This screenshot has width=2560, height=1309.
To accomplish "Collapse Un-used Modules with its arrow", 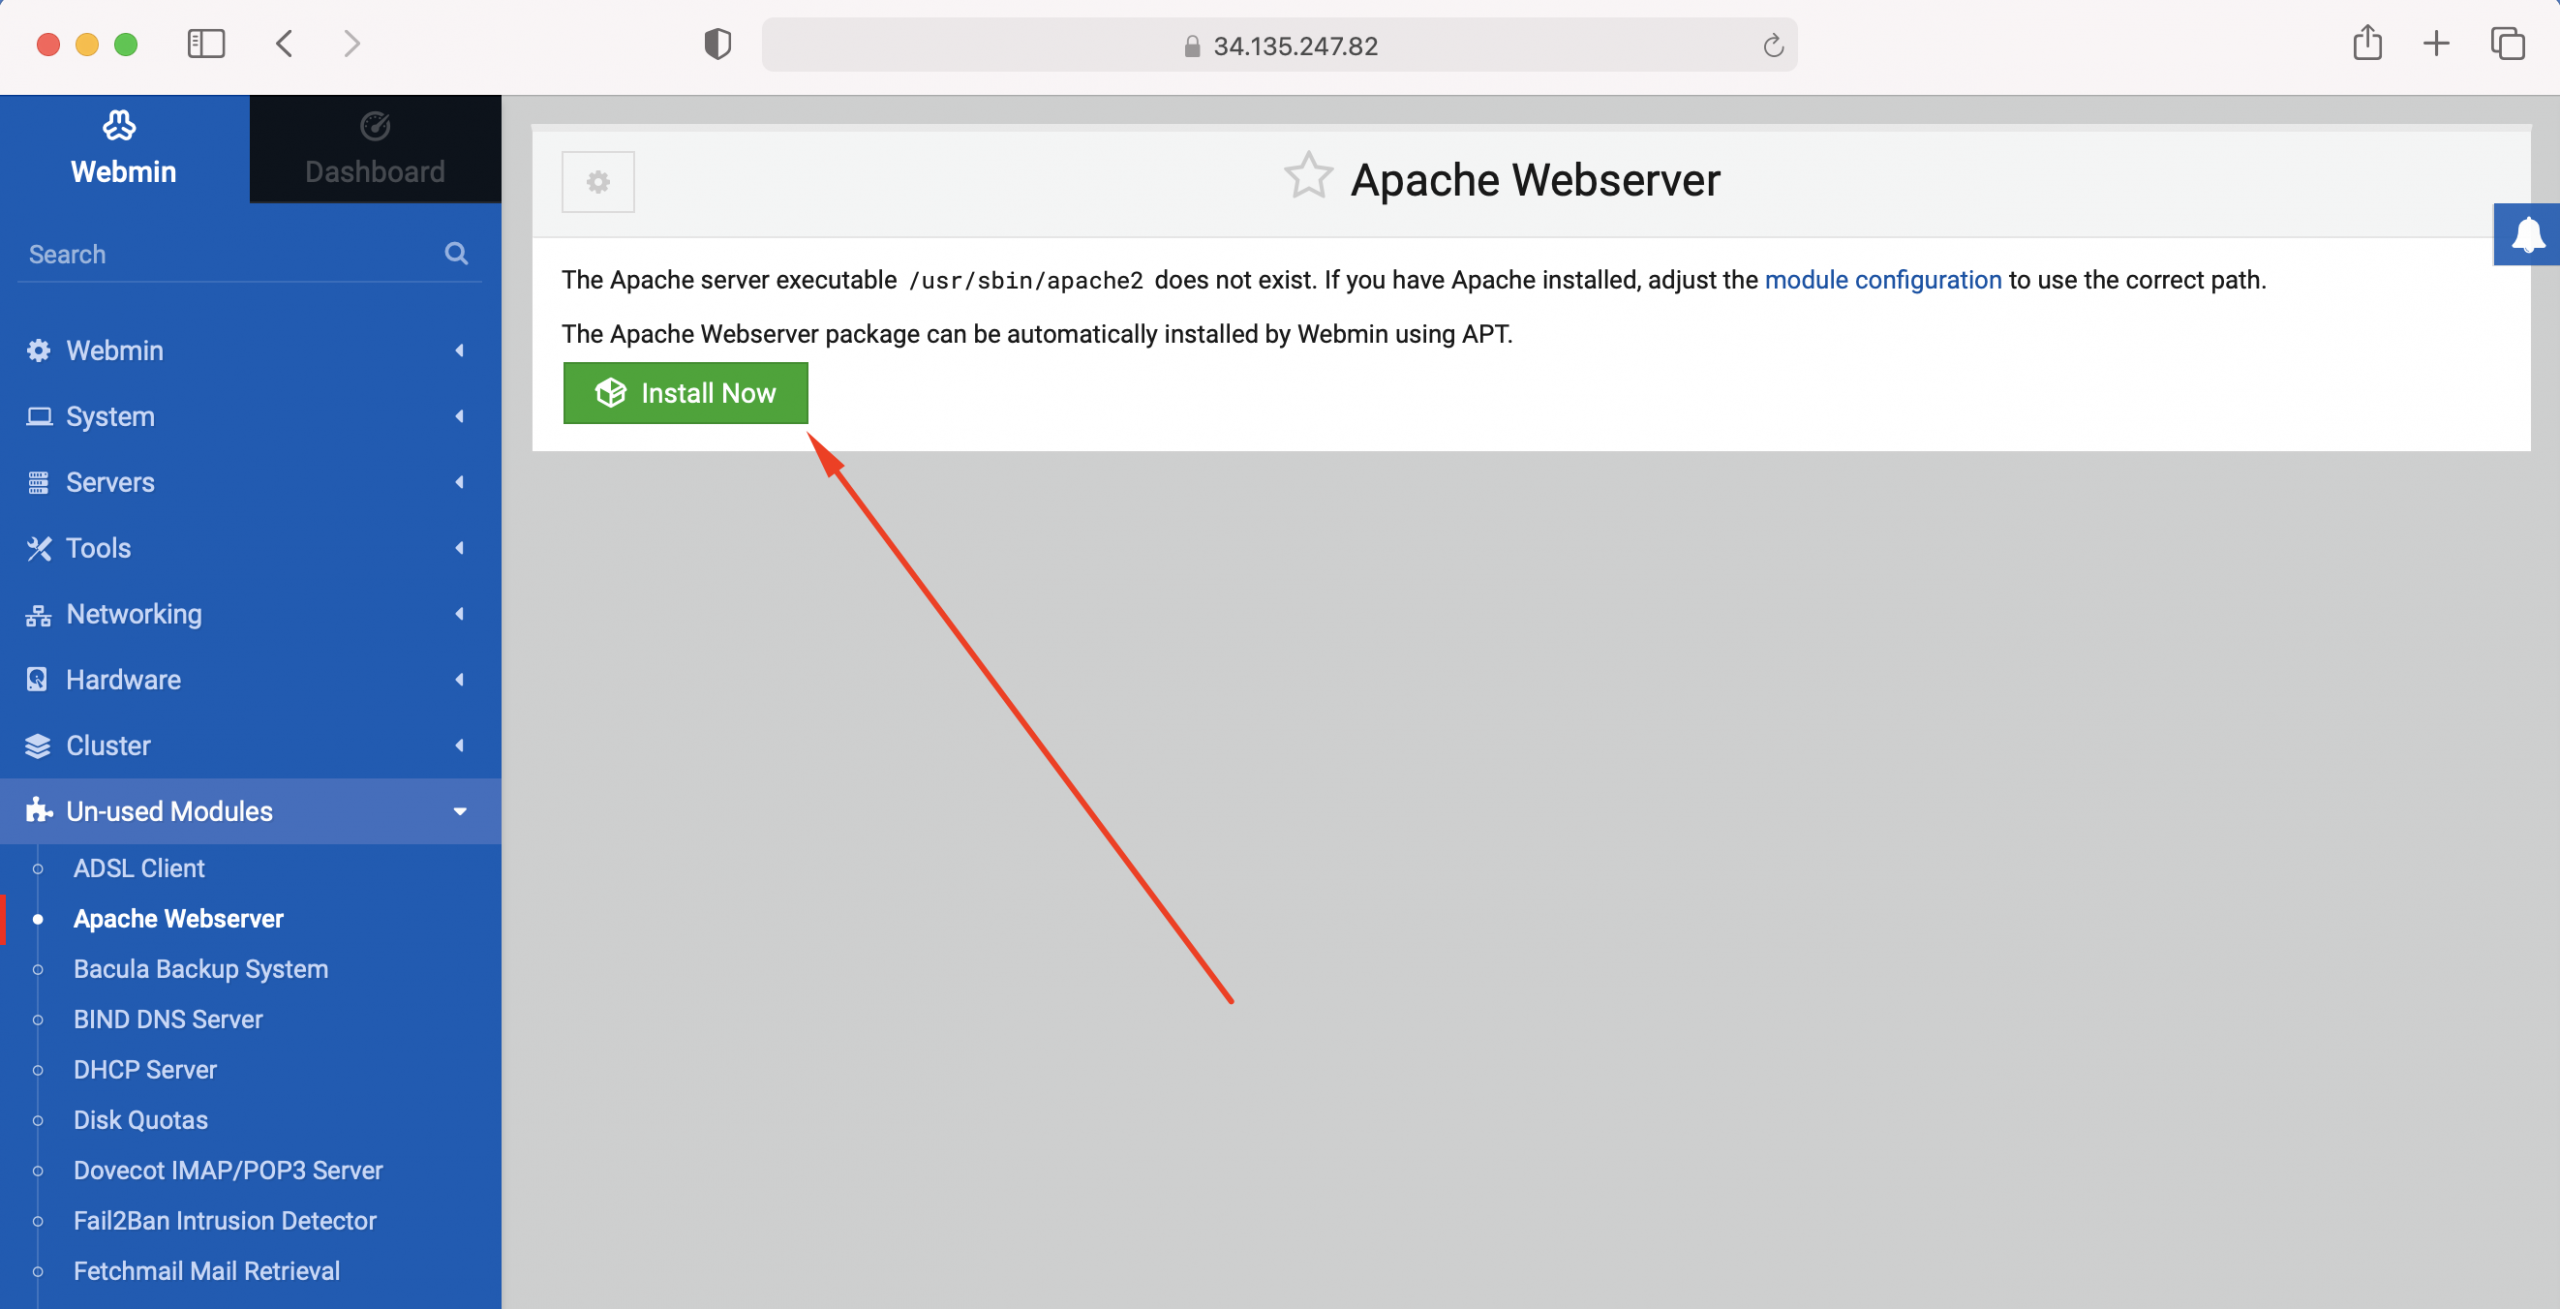I will (x=460, y=812).
